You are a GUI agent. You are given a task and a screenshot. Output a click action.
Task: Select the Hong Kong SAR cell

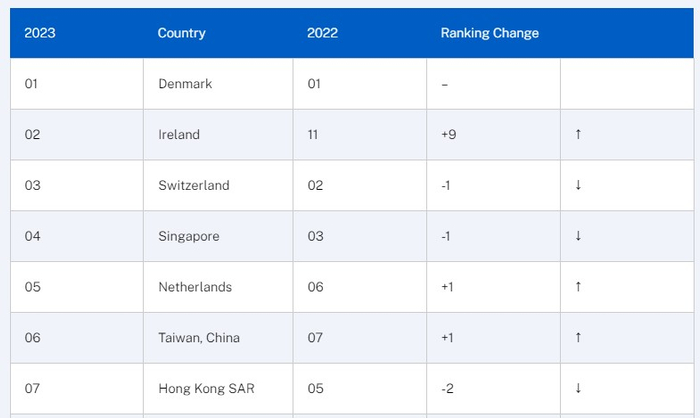pos(206,388)
